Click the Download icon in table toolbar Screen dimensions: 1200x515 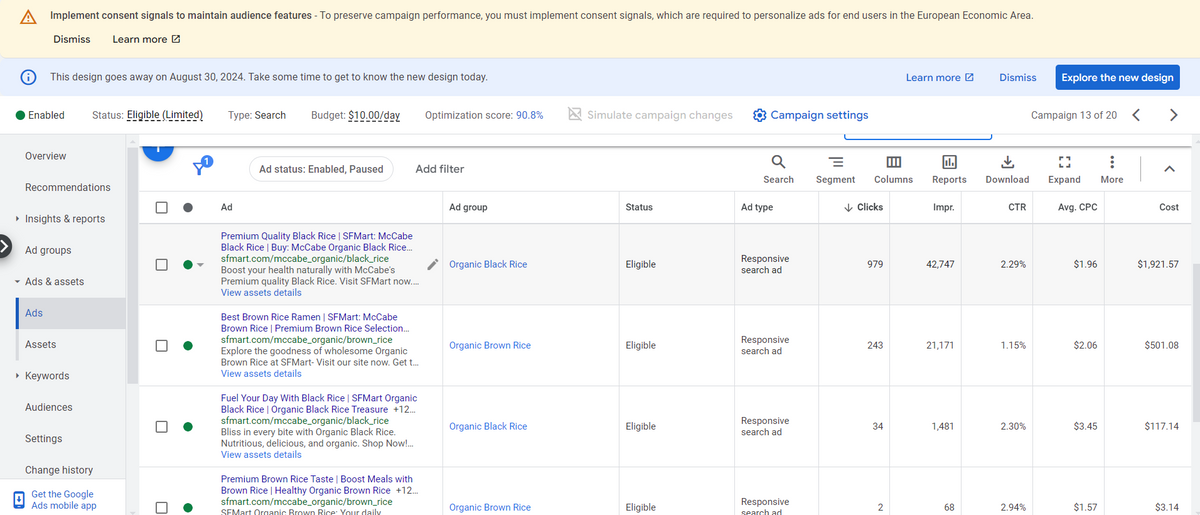(1007, 161)
